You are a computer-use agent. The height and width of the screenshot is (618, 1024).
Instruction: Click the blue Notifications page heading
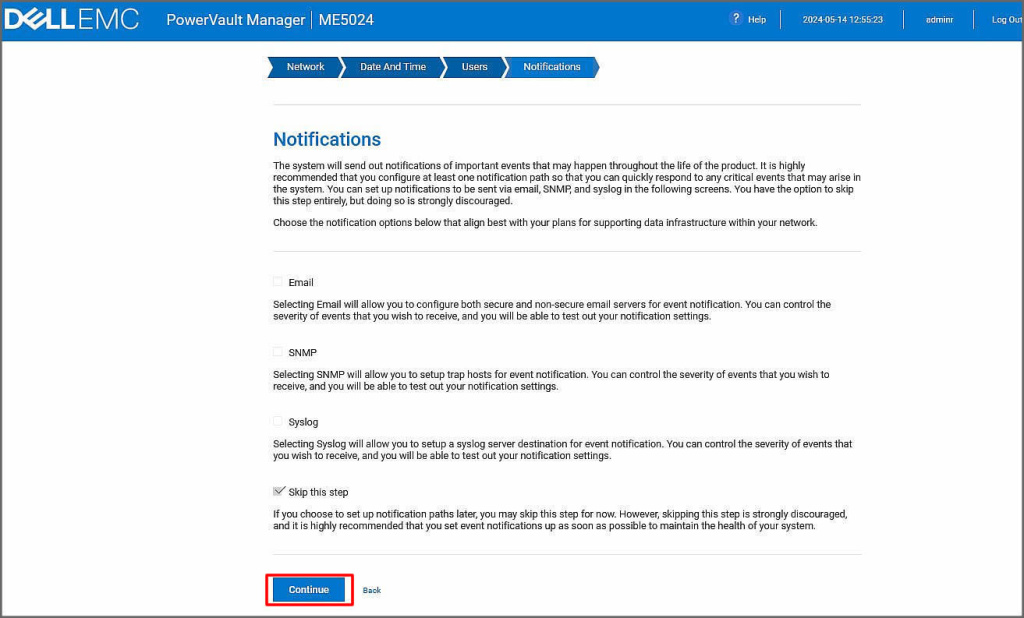(x=327, y=139)
